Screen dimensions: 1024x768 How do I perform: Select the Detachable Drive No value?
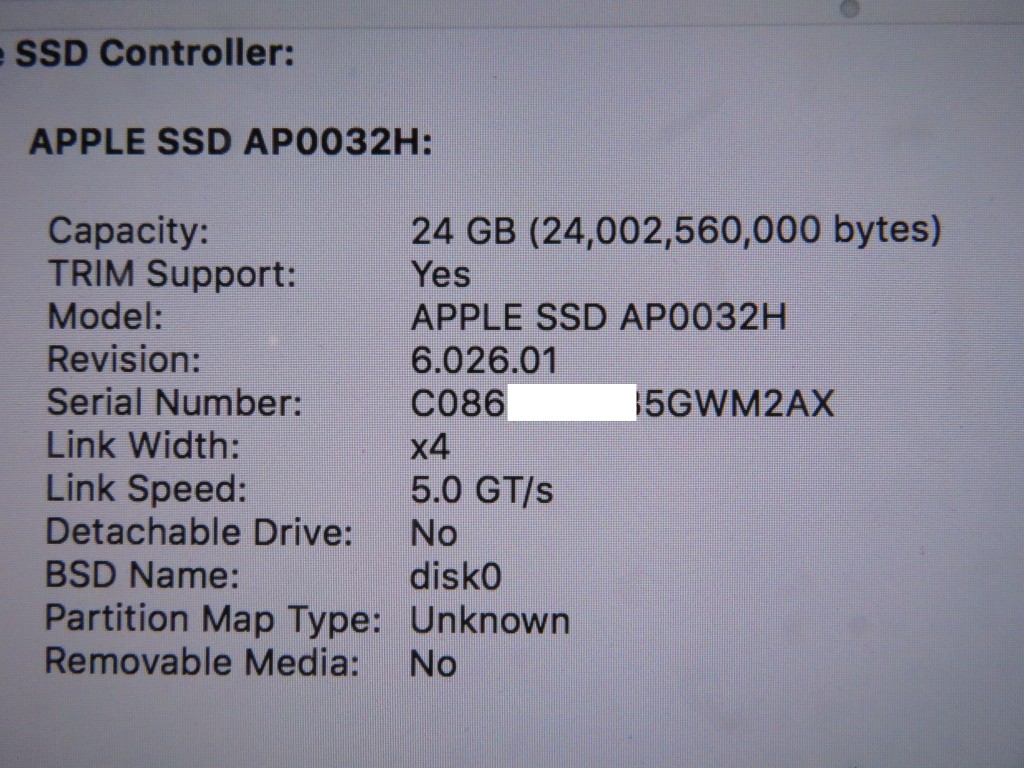coord(434,534)
